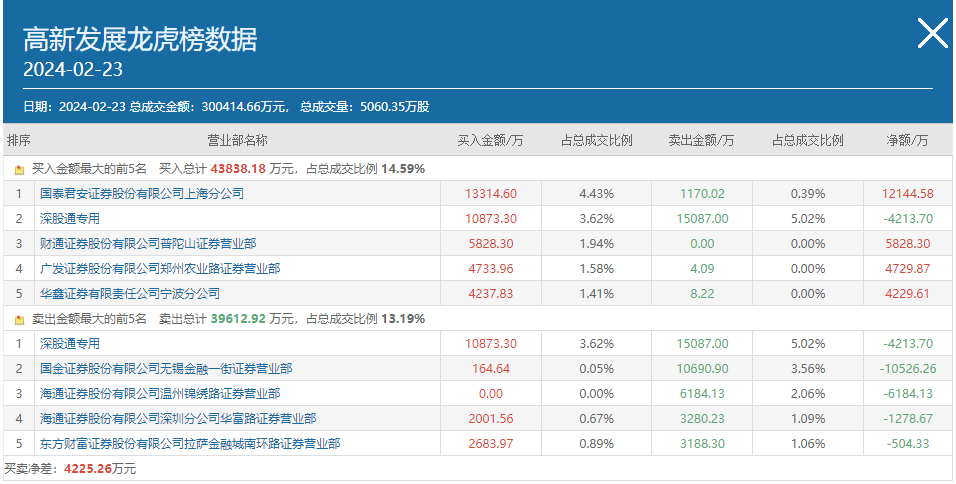Viewport: 956px width, 484px height.
Task: Click the 买入金额/万 column header
Action: coord(491,141)
